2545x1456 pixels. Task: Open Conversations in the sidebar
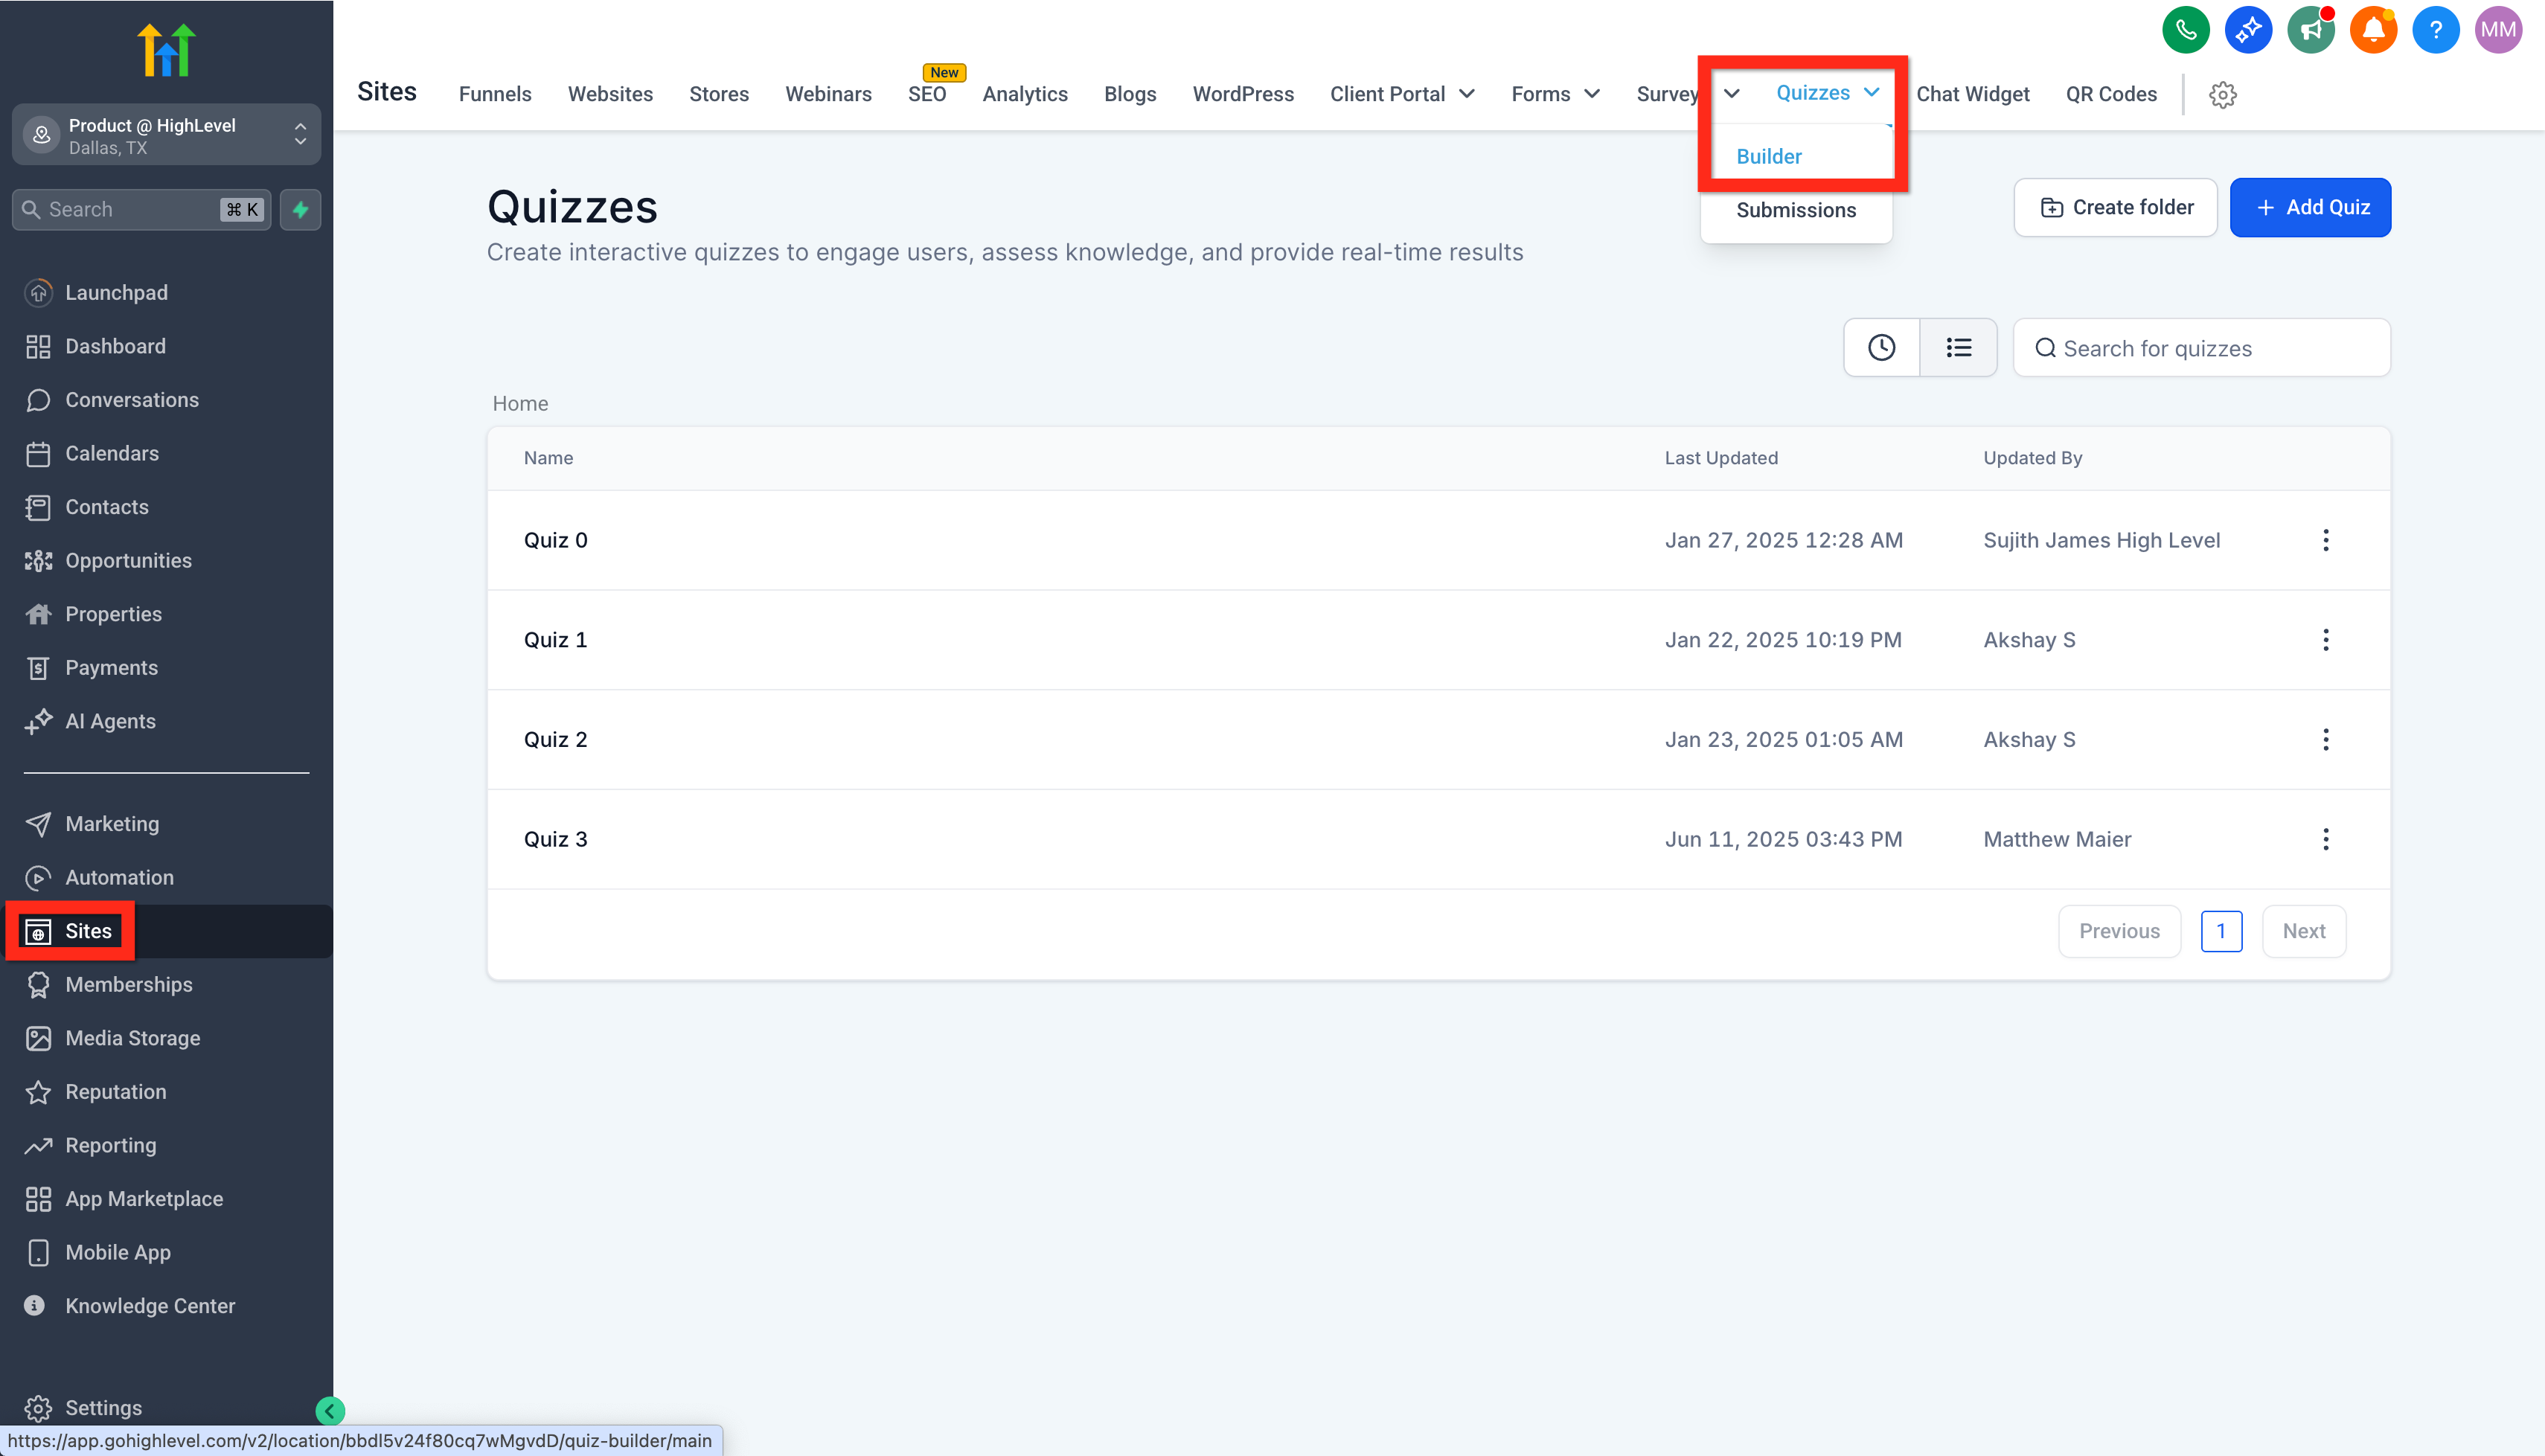(132, 400)
